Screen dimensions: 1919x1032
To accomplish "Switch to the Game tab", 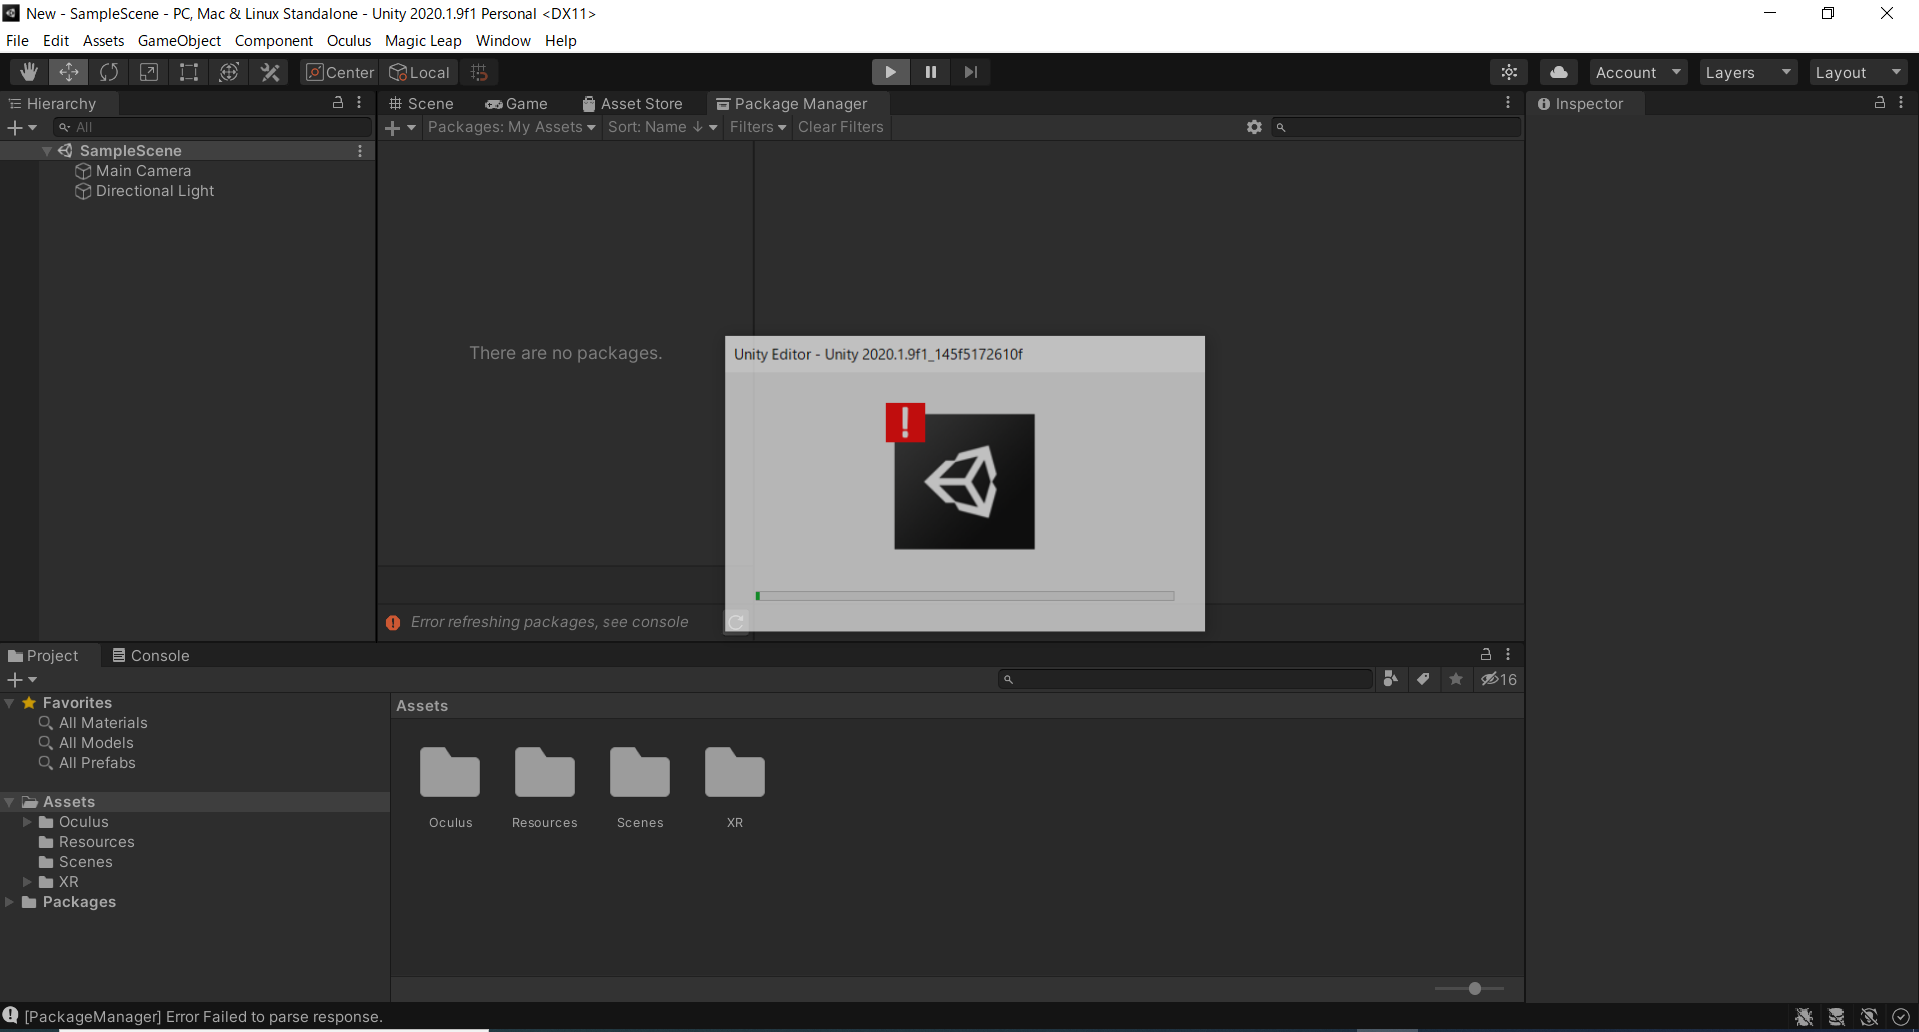I will (517, 104).
